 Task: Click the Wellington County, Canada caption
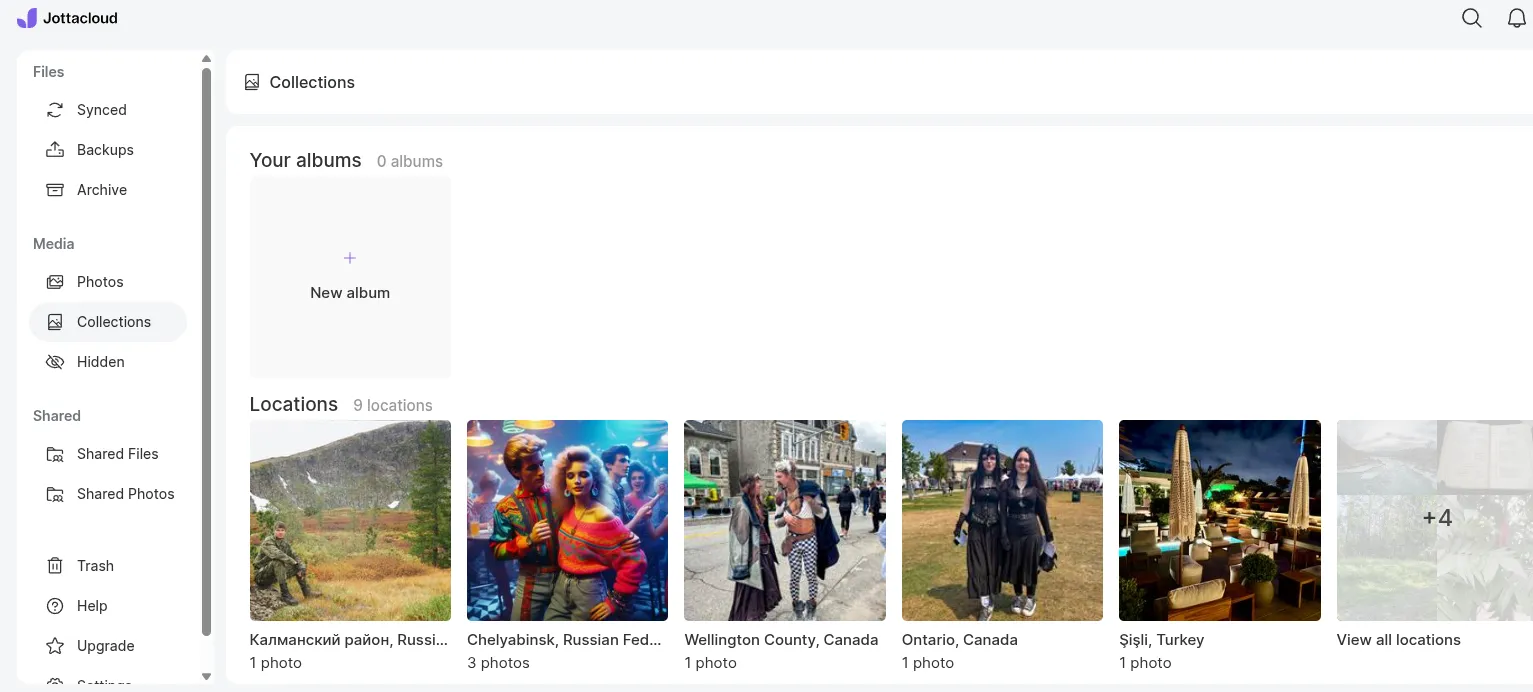[781, 640]
